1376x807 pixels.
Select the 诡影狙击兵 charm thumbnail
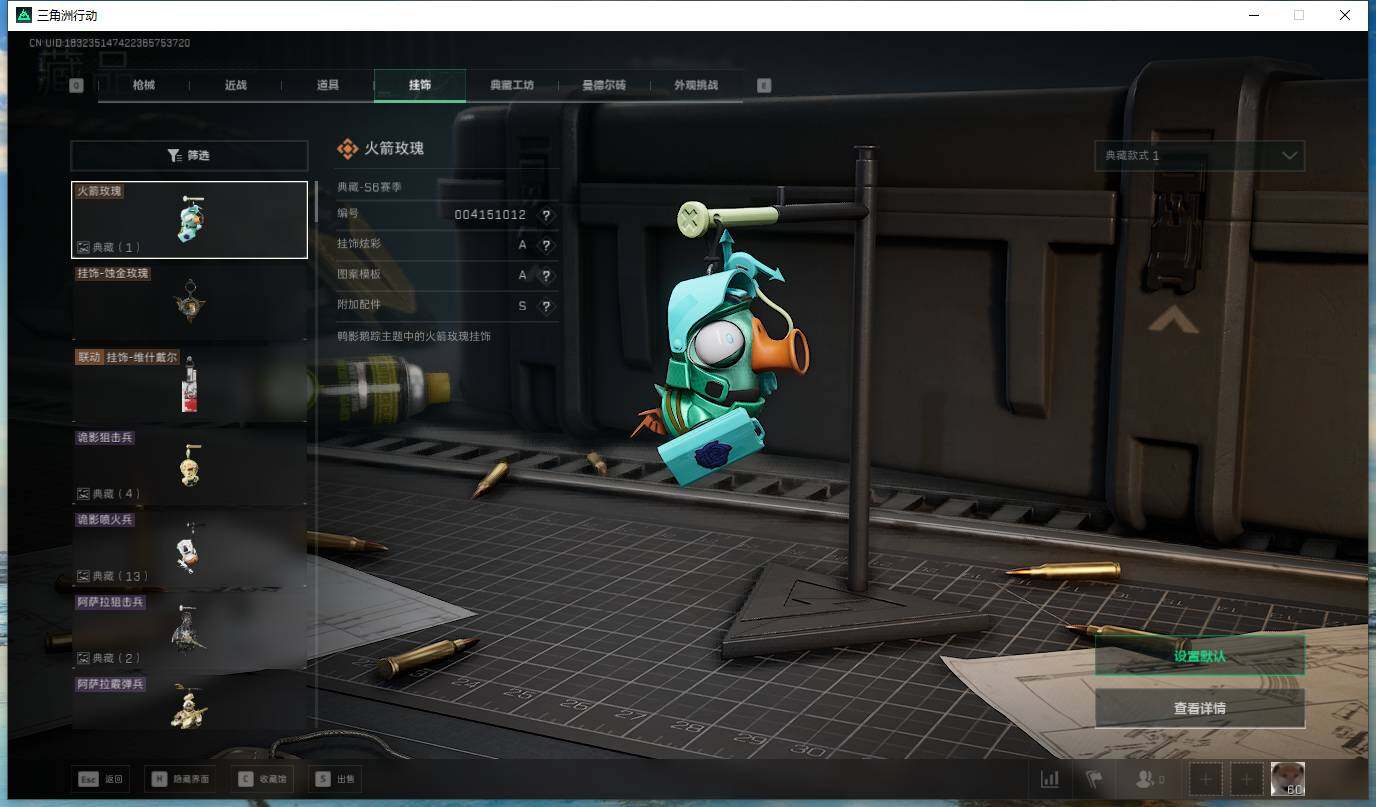coord(189,466)
